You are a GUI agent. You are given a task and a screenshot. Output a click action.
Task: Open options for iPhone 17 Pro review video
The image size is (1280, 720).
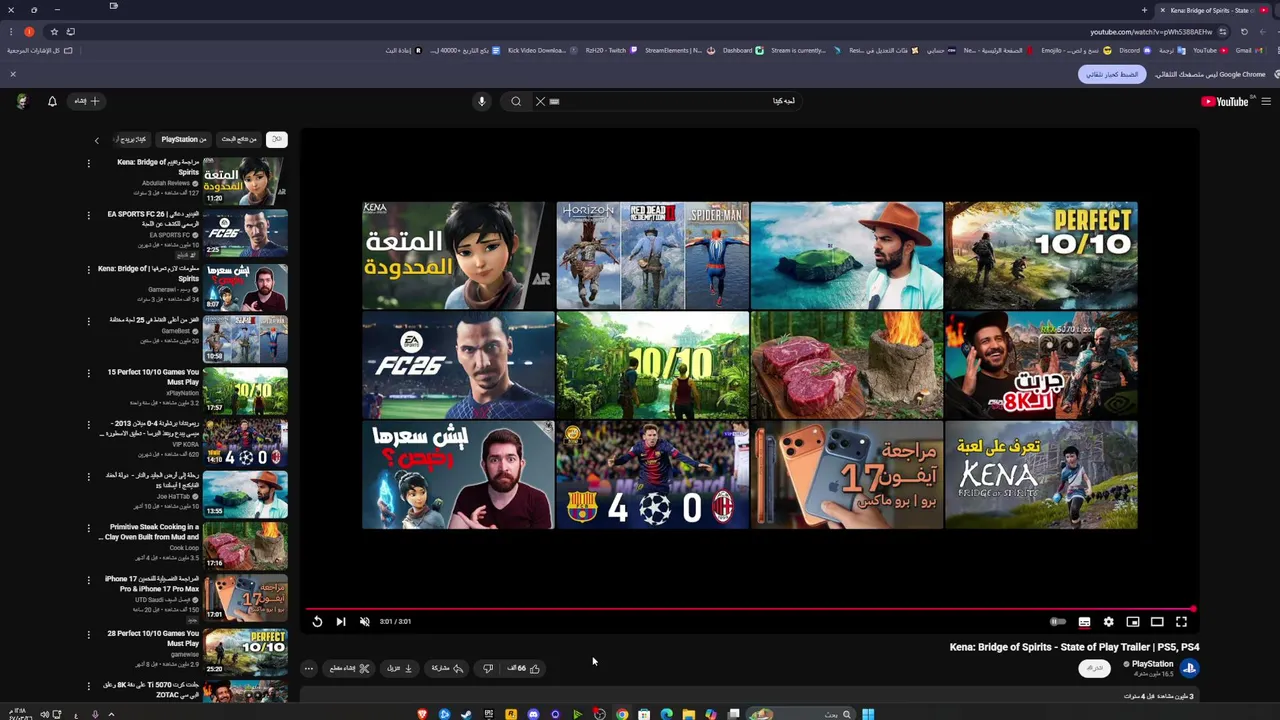pyautogui.click(x=88, y=582)
